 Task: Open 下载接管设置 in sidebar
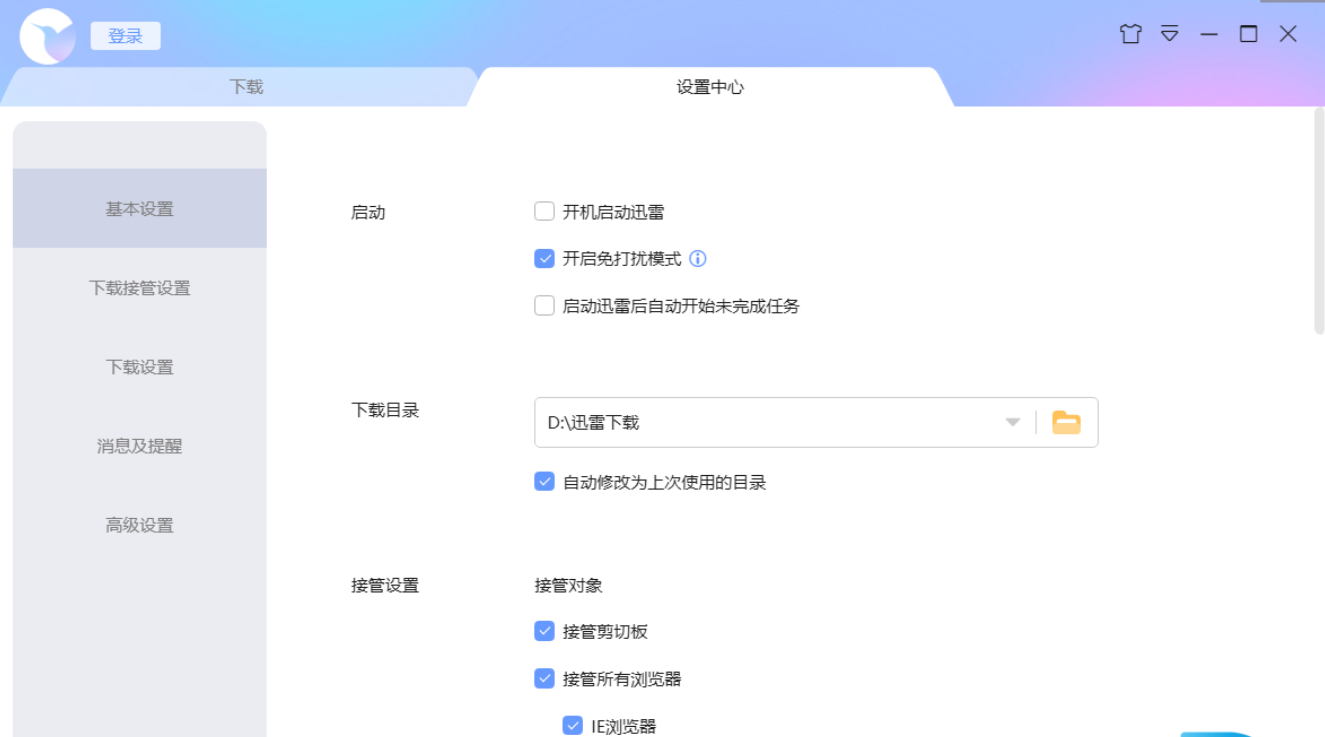pyautogui.click(x=139, y=288)
